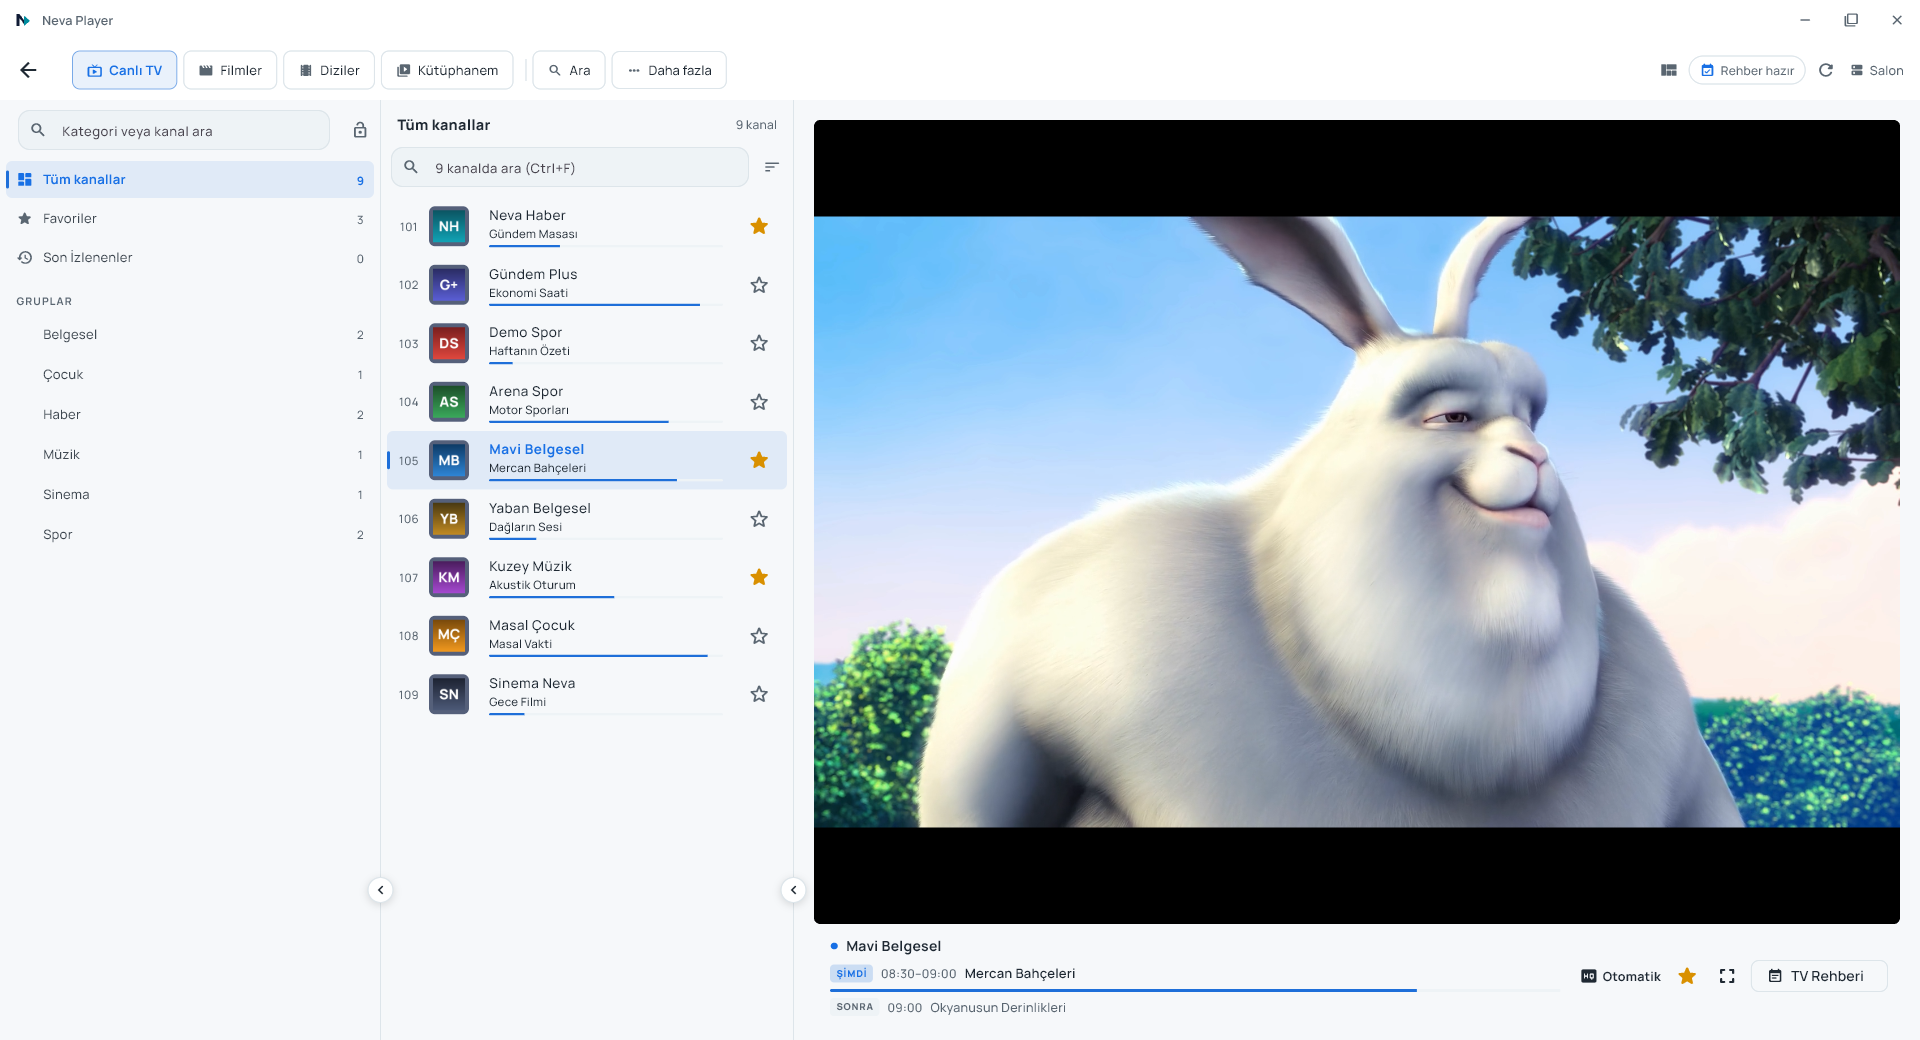Click the SN logo of Sinema Neva

[x=449, y=694]
